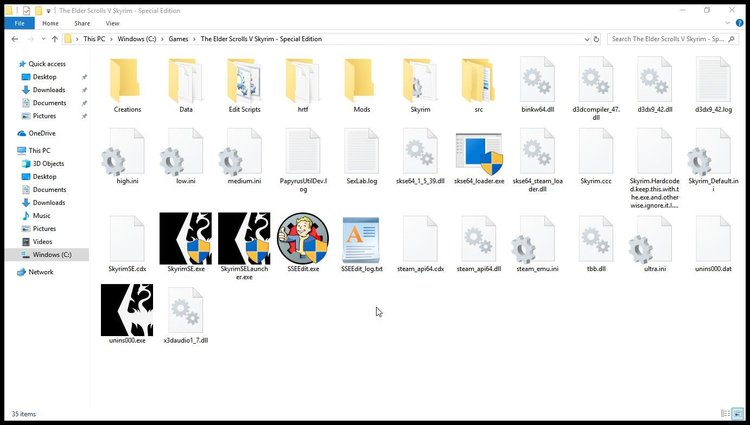
Task: Open Documents under Quick access
Action: tap(49, 103)
